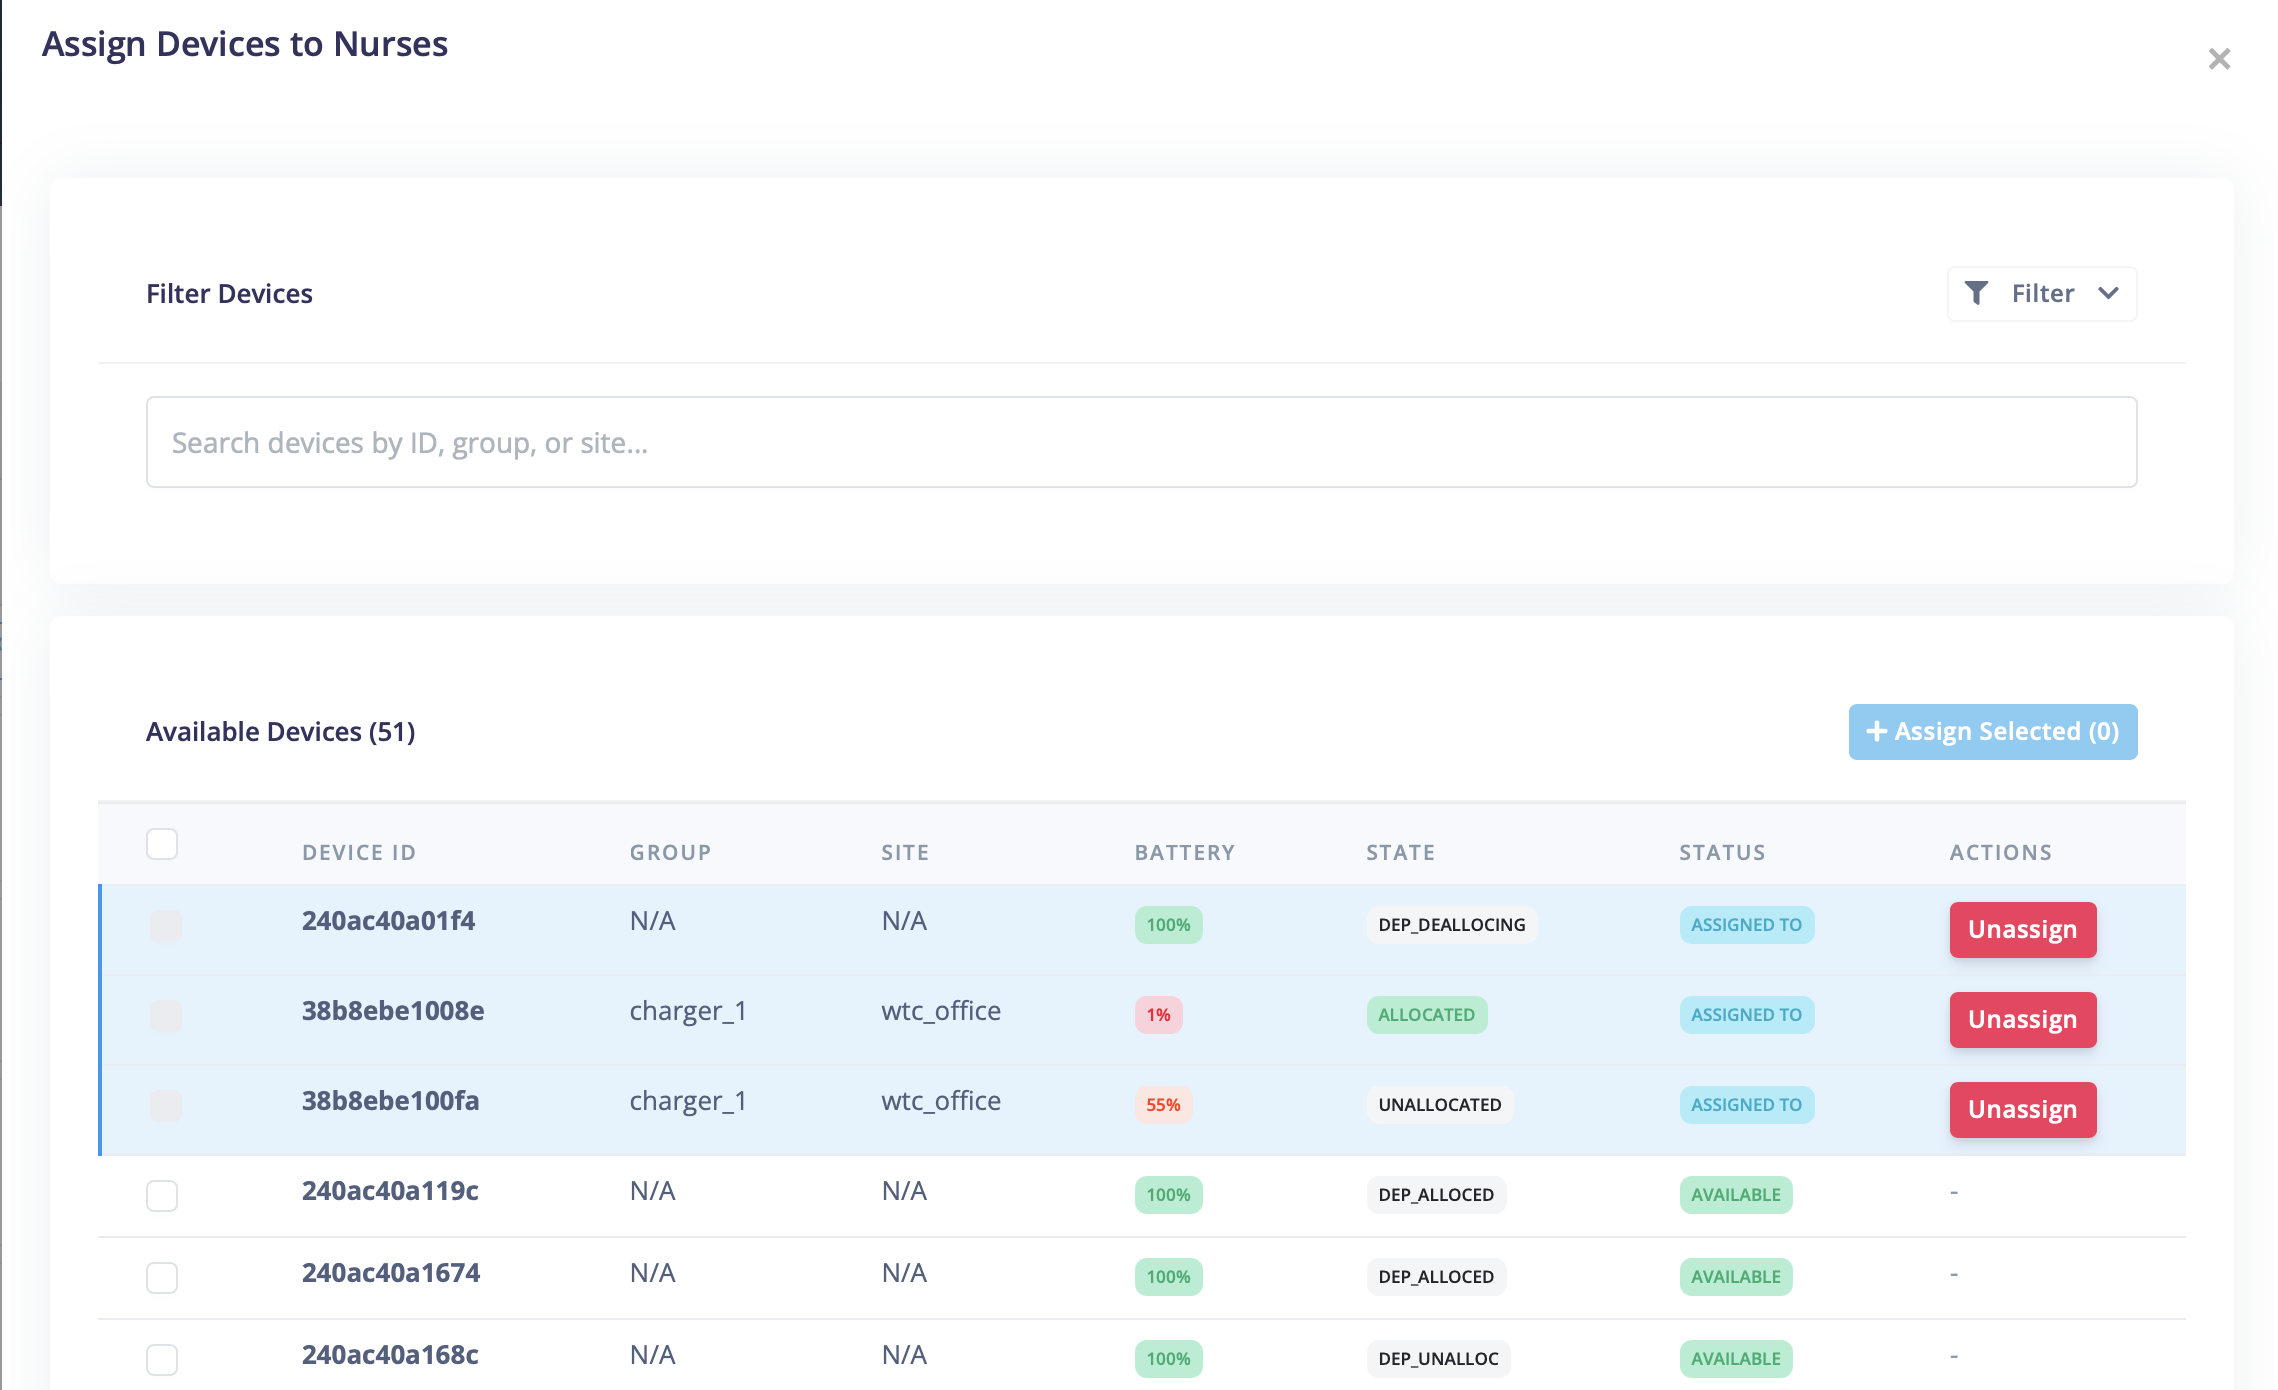Toggle the select-all devices checkbox
Viewport: 2278px width, 1390px height.
tap(162, 844)
